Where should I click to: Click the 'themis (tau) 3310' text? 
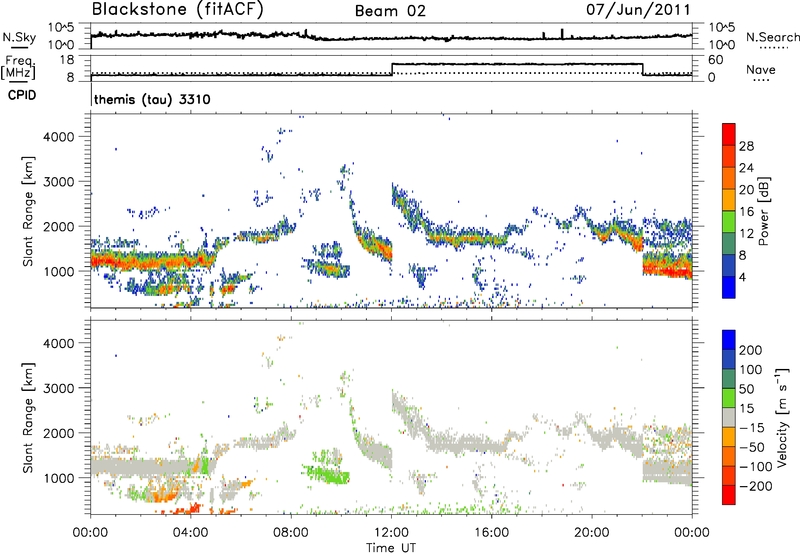coord(152,99)
